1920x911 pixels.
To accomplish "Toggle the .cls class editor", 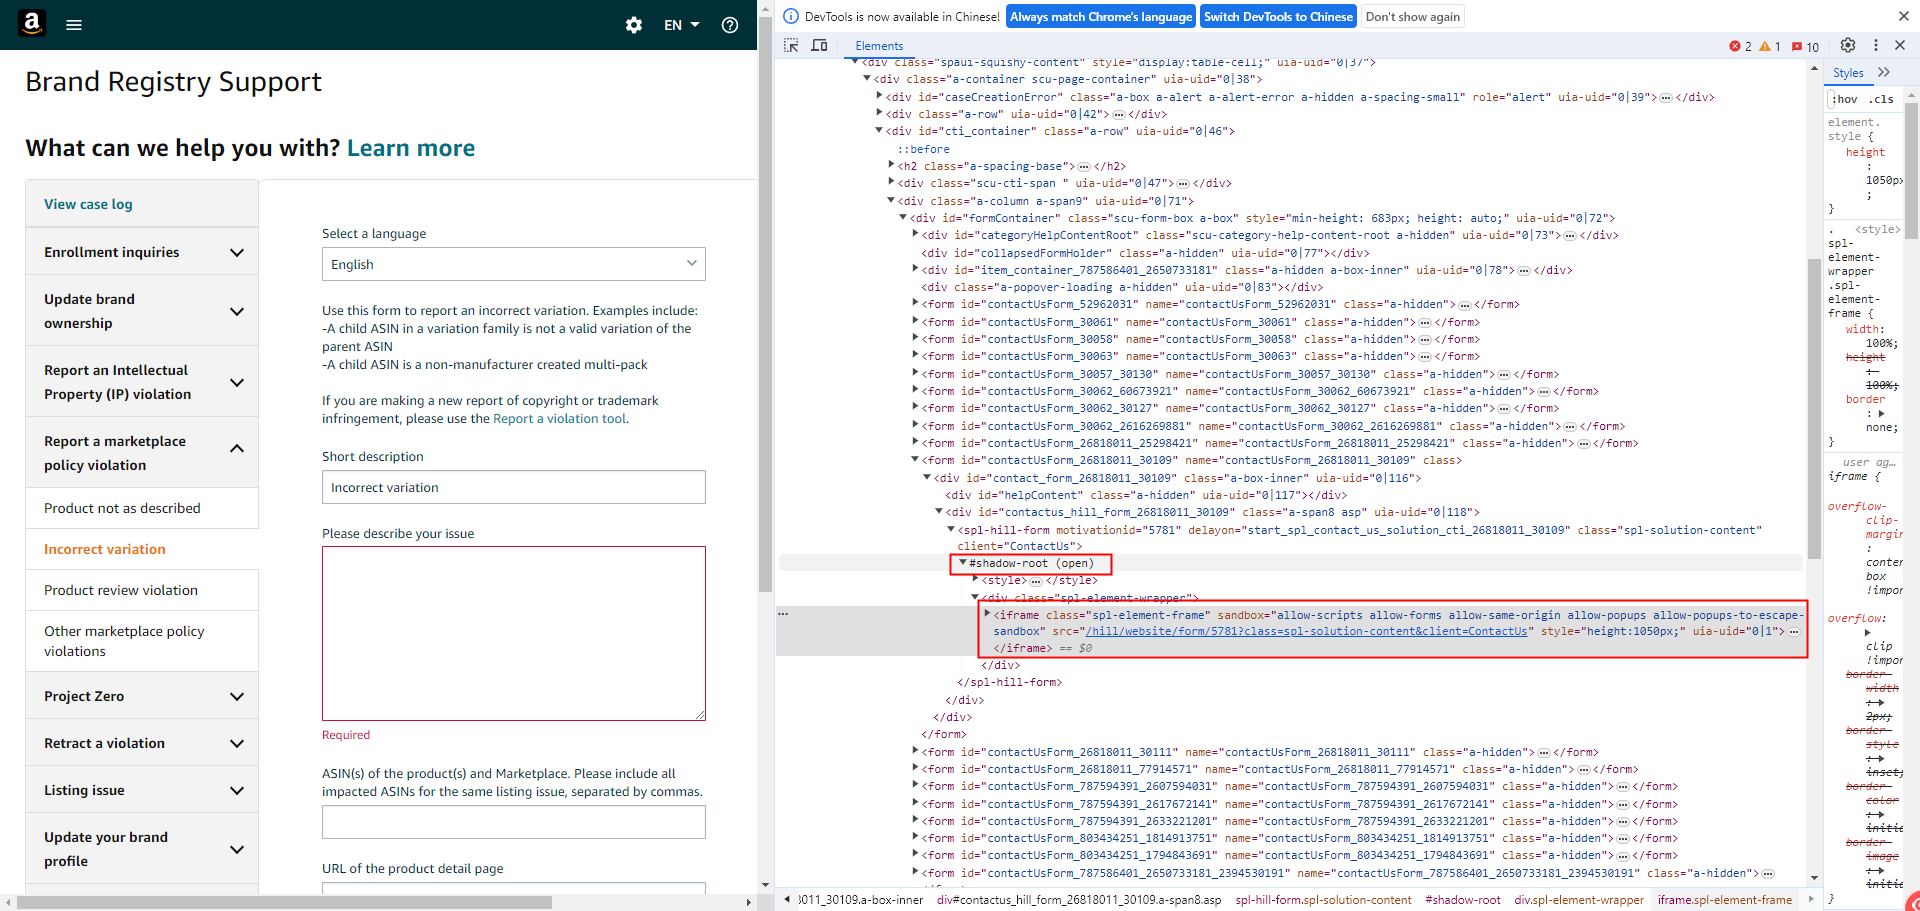I will click(x=1883, y=99).
